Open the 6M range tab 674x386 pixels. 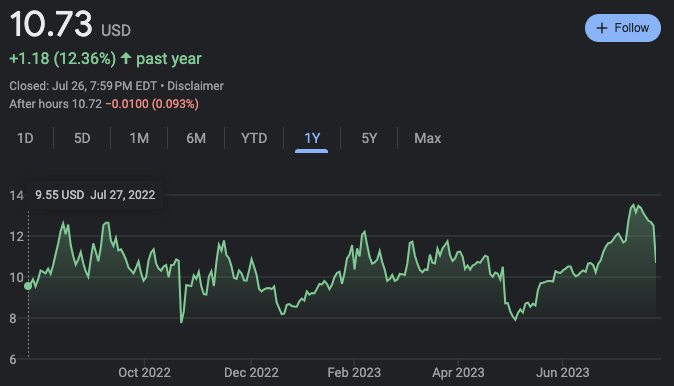tap(196, 138)
